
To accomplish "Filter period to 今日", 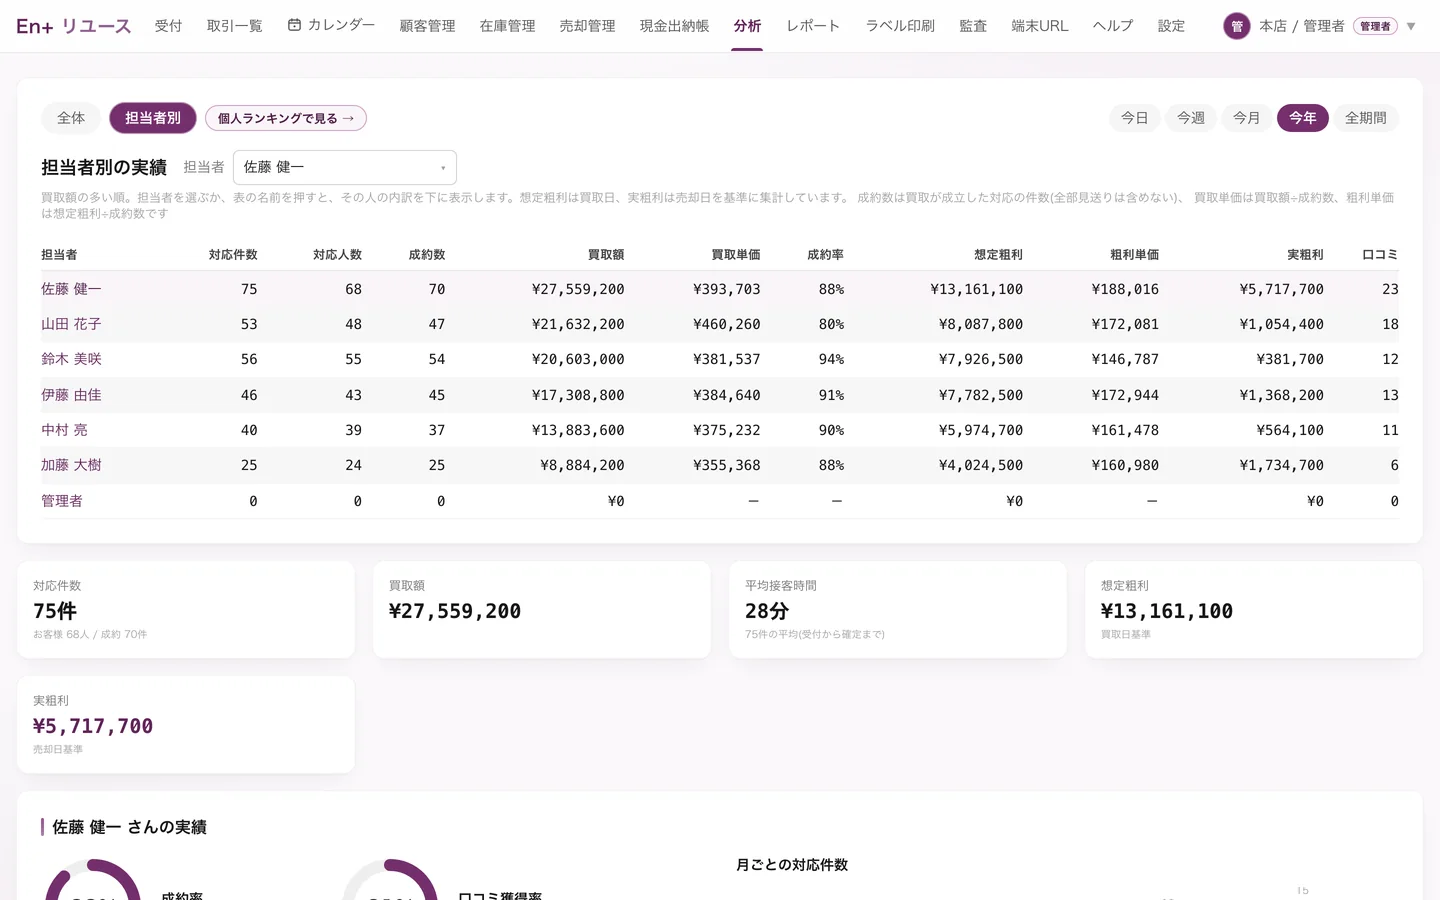I will (x=1134, y=118).
